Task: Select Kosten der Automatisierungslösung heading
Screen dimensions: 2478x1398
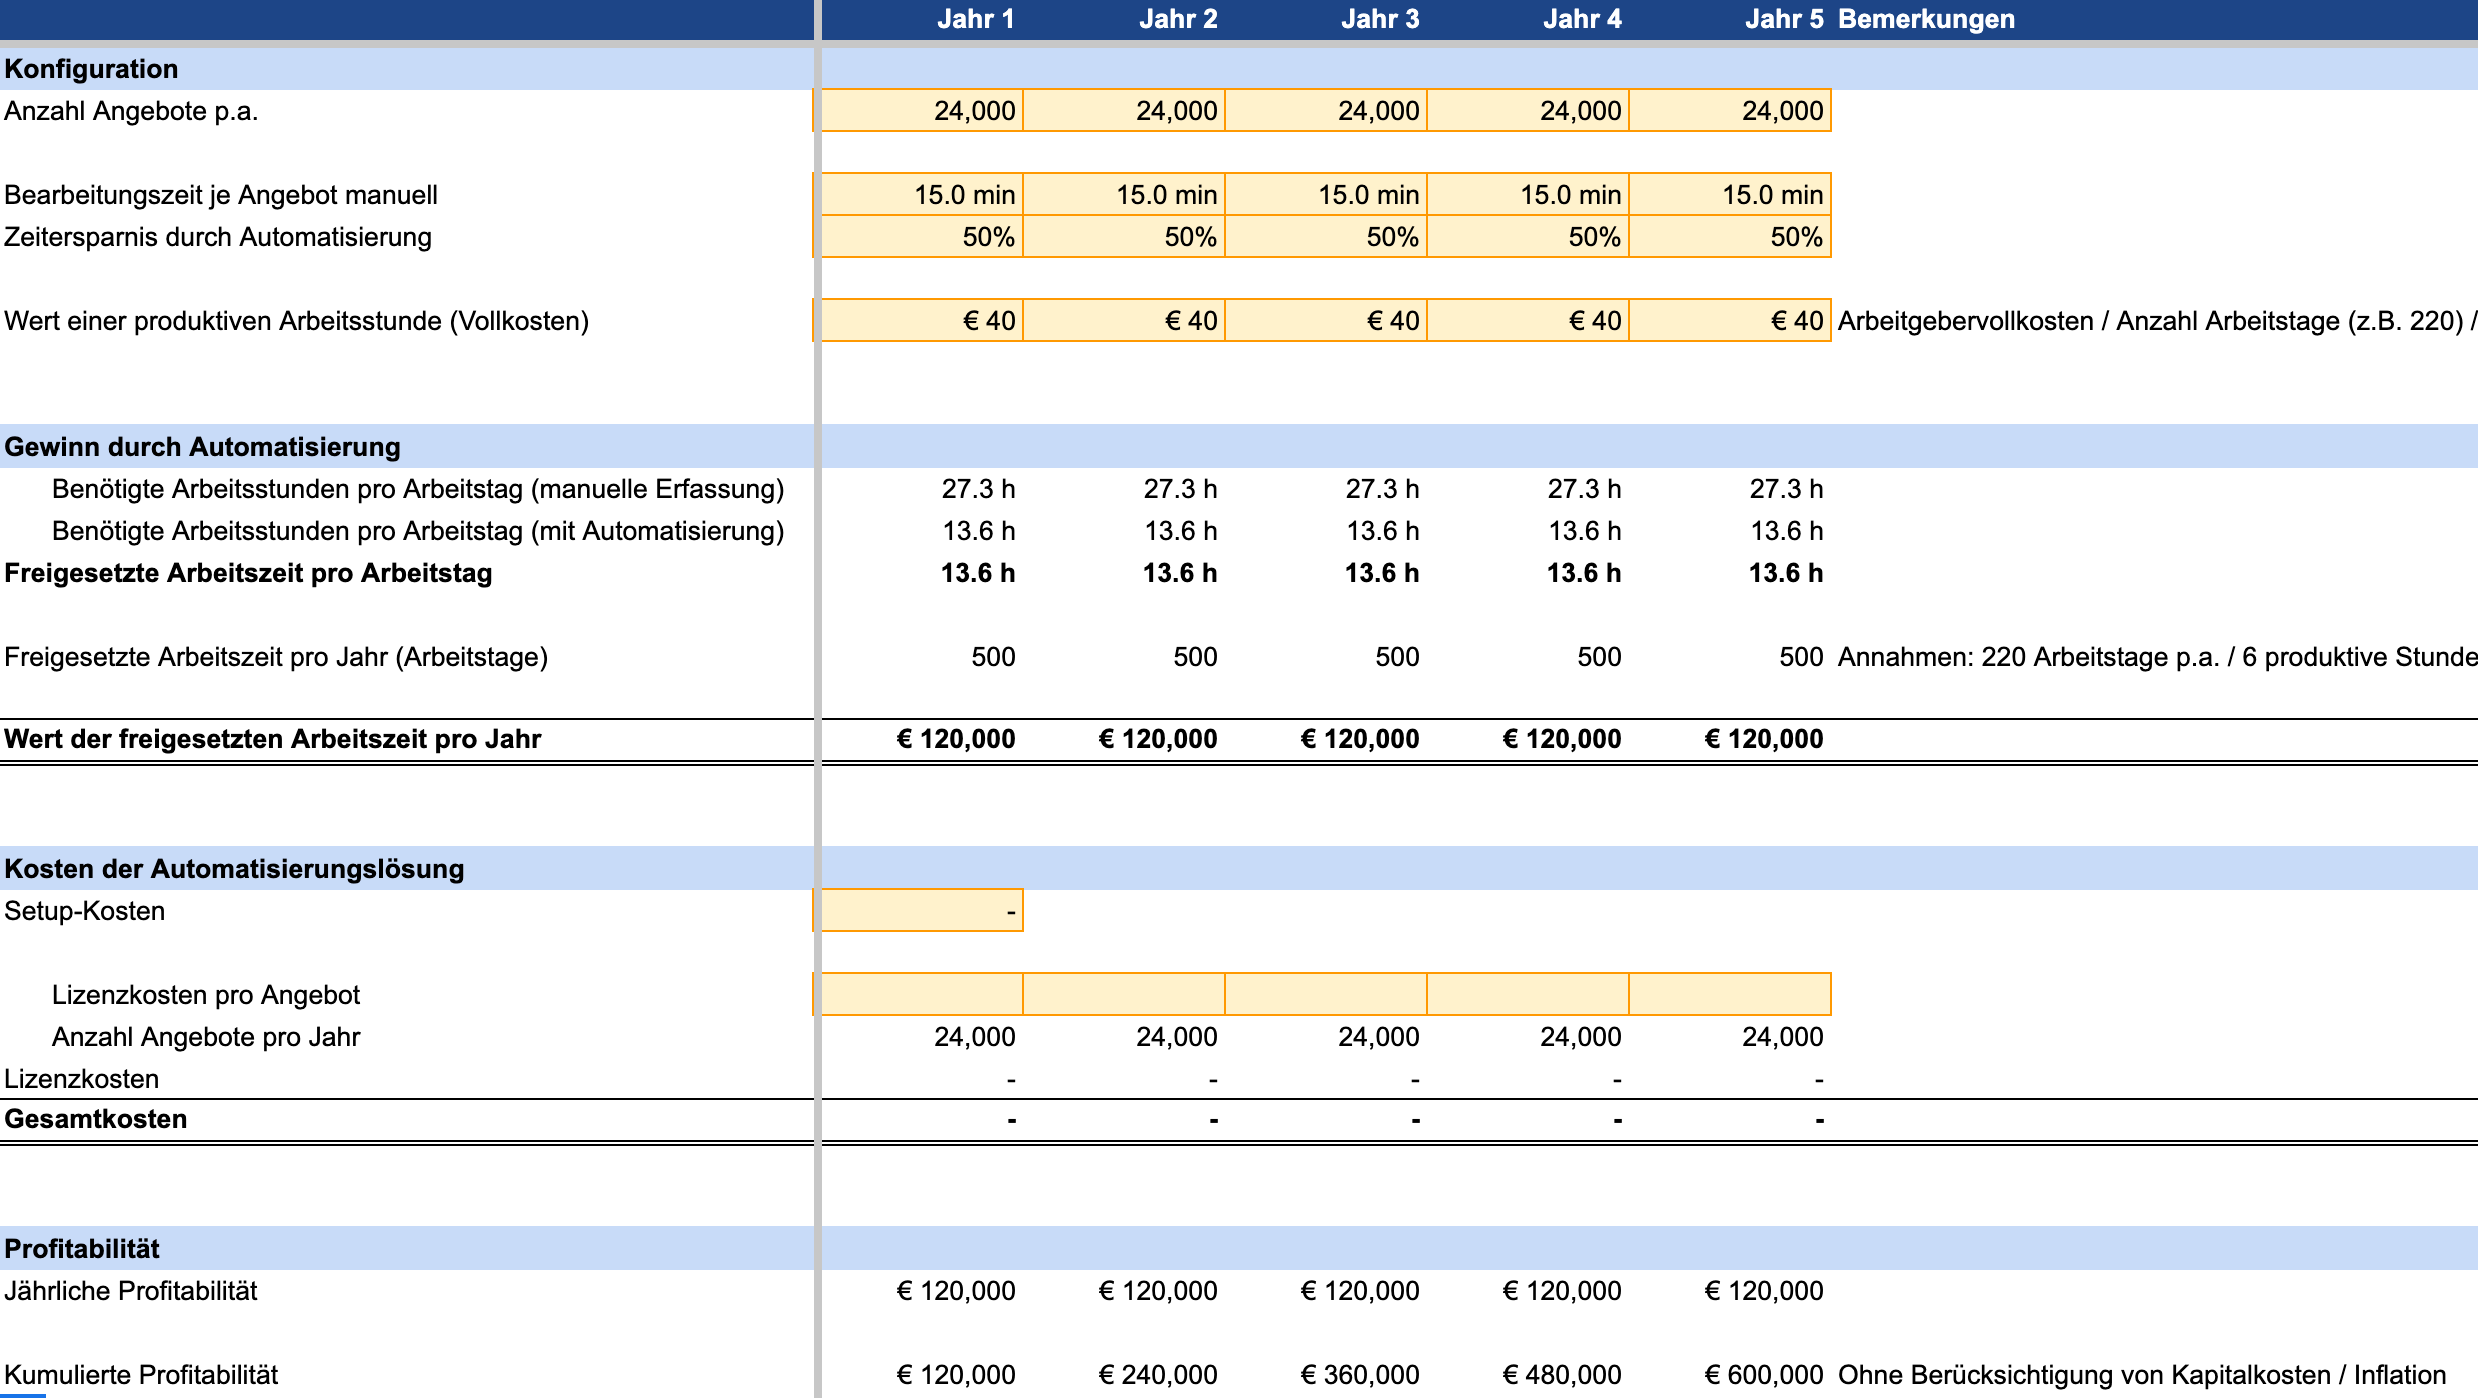Action: click(234, 869)
